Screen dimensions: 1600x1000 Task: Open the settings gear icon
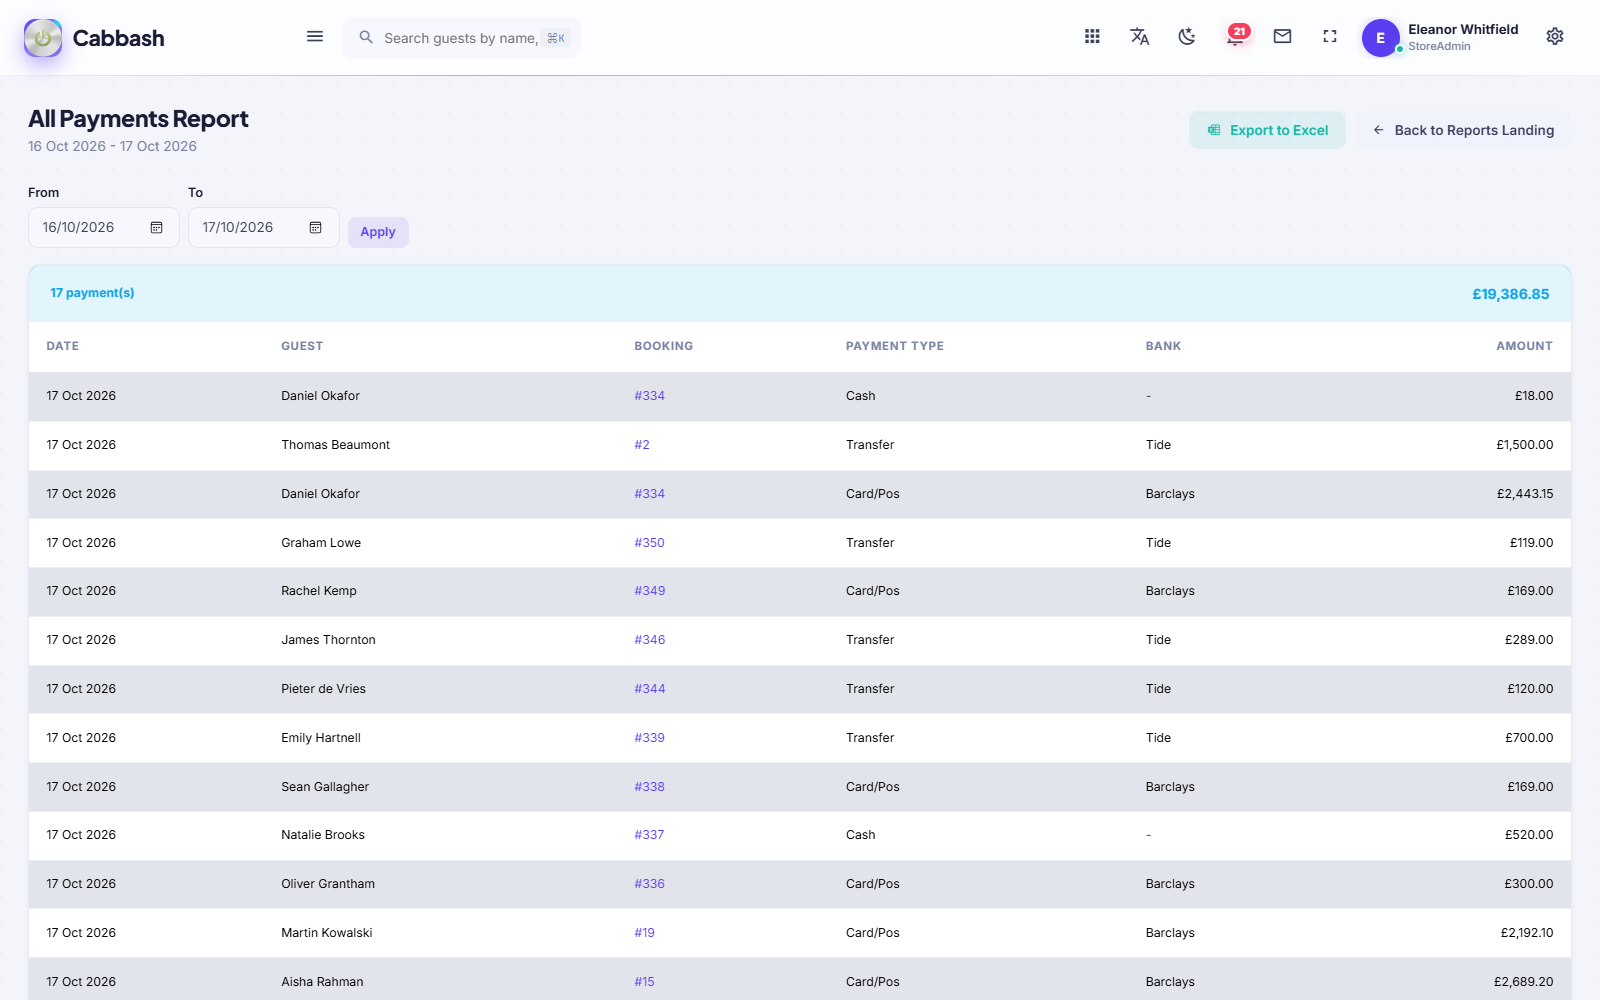click(x=1555, y=37)
